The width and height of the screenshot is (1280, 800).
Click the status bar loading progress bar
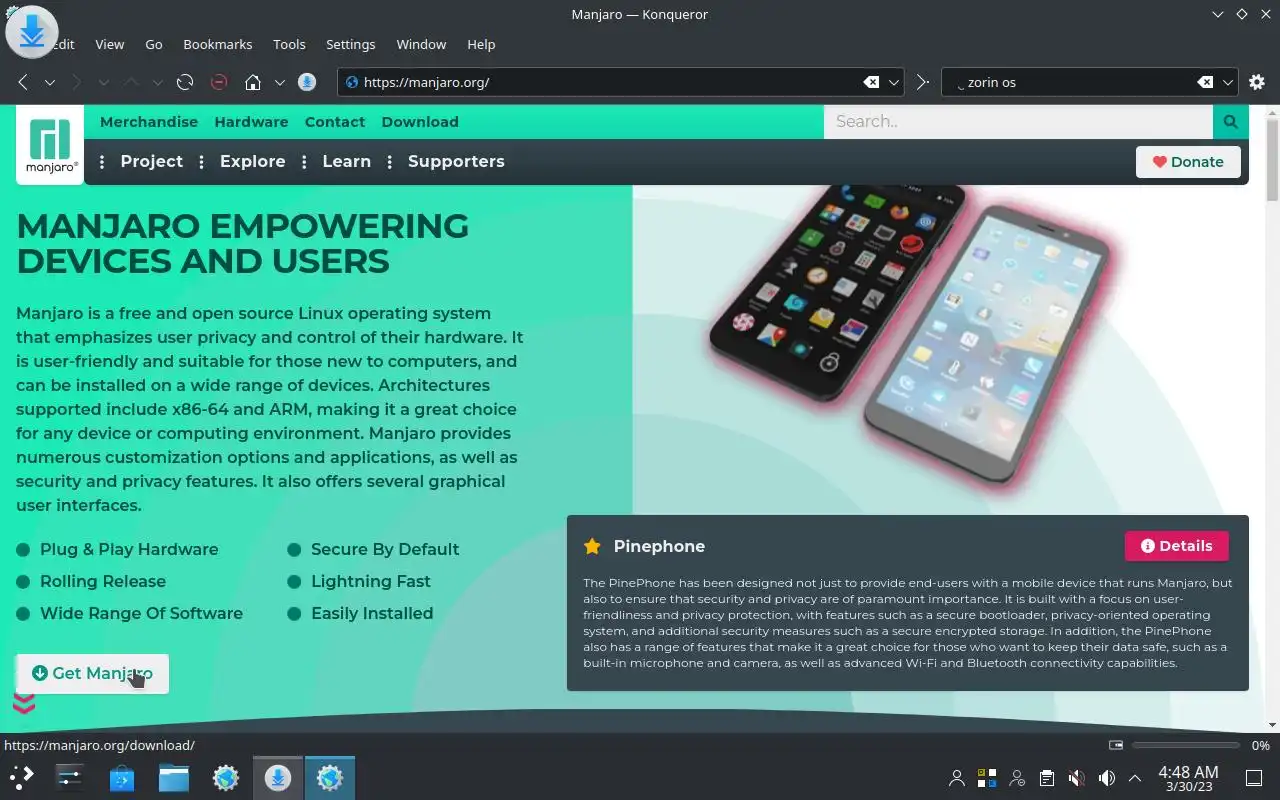pos(1186,745)
